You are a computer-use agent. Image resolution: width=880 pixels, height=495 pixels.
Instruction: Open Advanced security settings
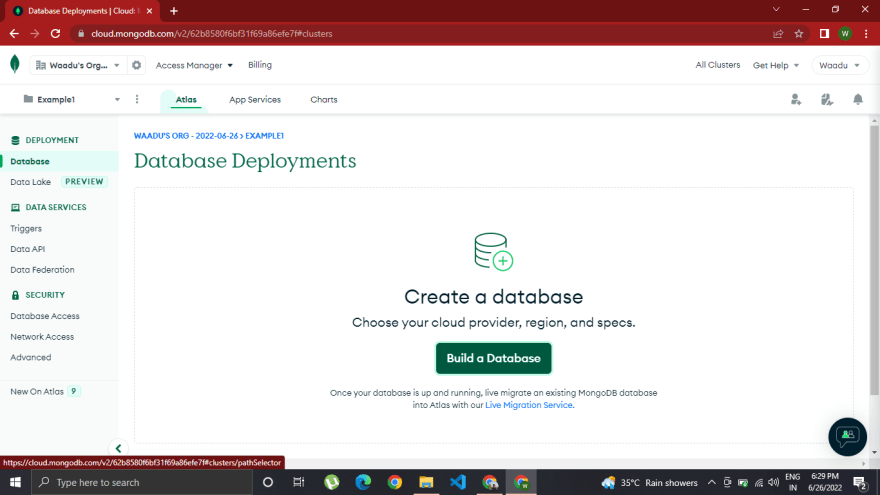click(x=30, y=357)
